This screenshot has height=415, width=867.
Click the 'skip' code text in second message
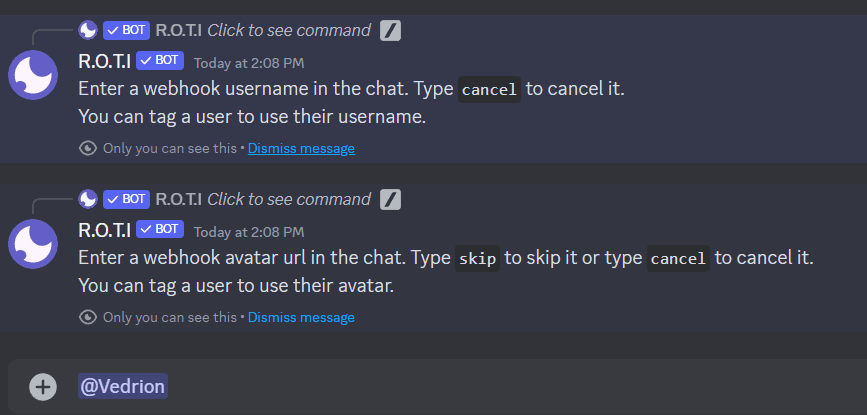click(478, 259)
